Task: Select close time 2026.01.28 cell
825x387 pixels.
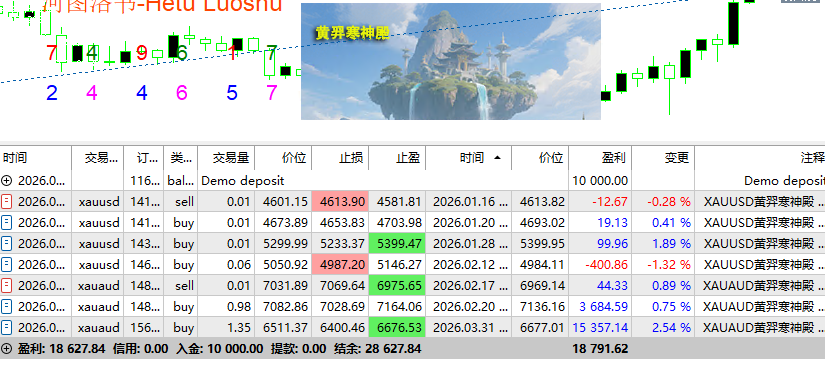Action: click(469, 243)
